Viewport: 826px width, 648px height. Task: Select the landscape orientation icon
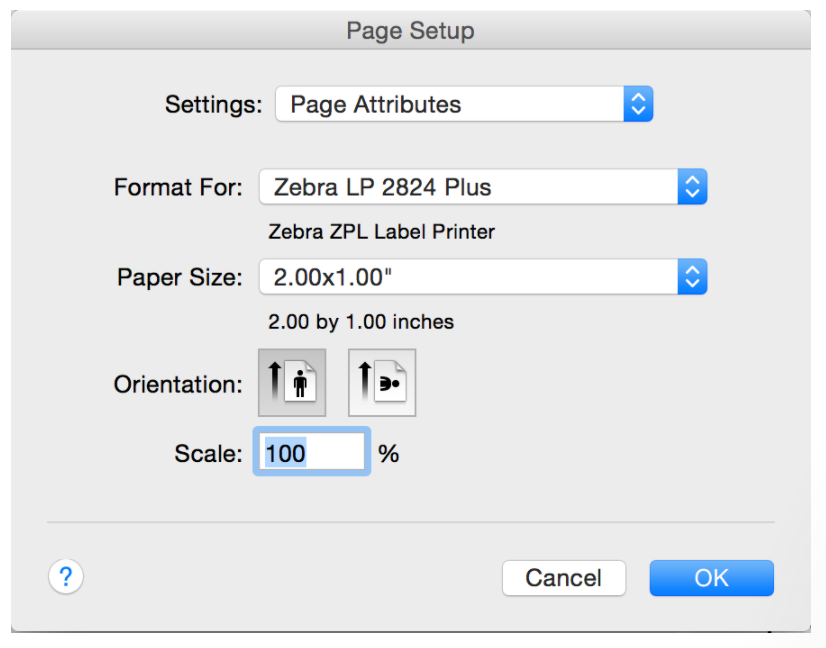tap(382, 382)
